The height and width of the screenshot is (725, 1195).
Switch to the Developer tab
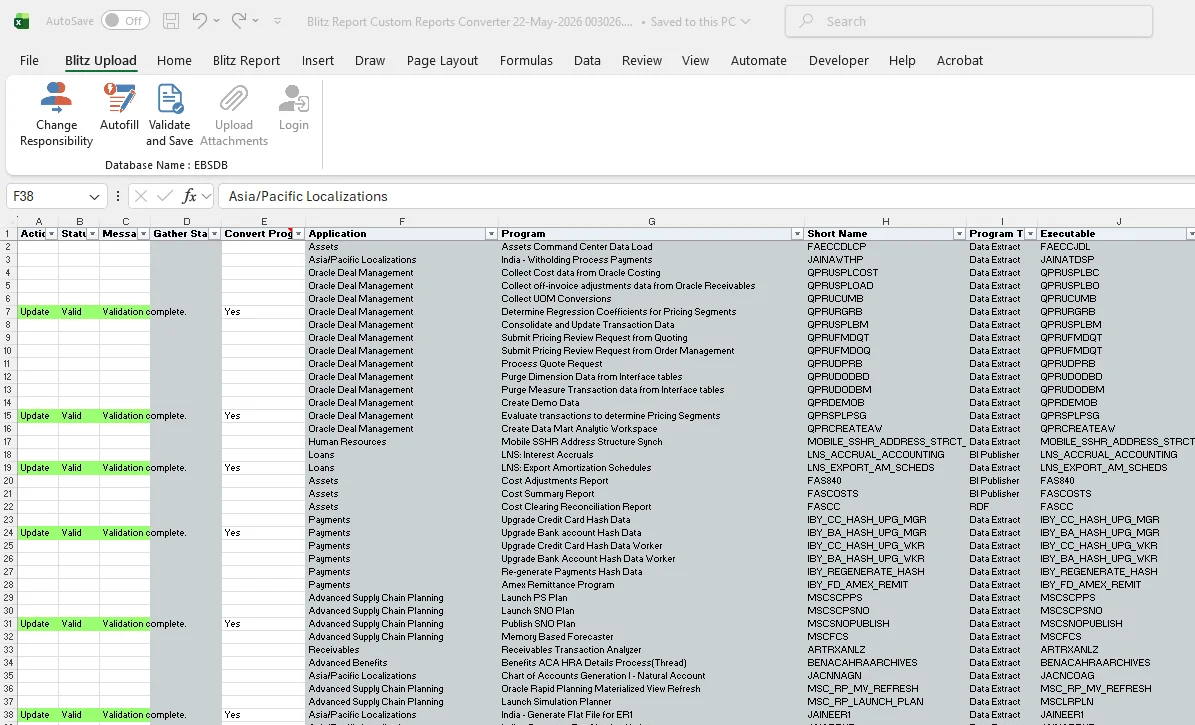coord(838,60)
